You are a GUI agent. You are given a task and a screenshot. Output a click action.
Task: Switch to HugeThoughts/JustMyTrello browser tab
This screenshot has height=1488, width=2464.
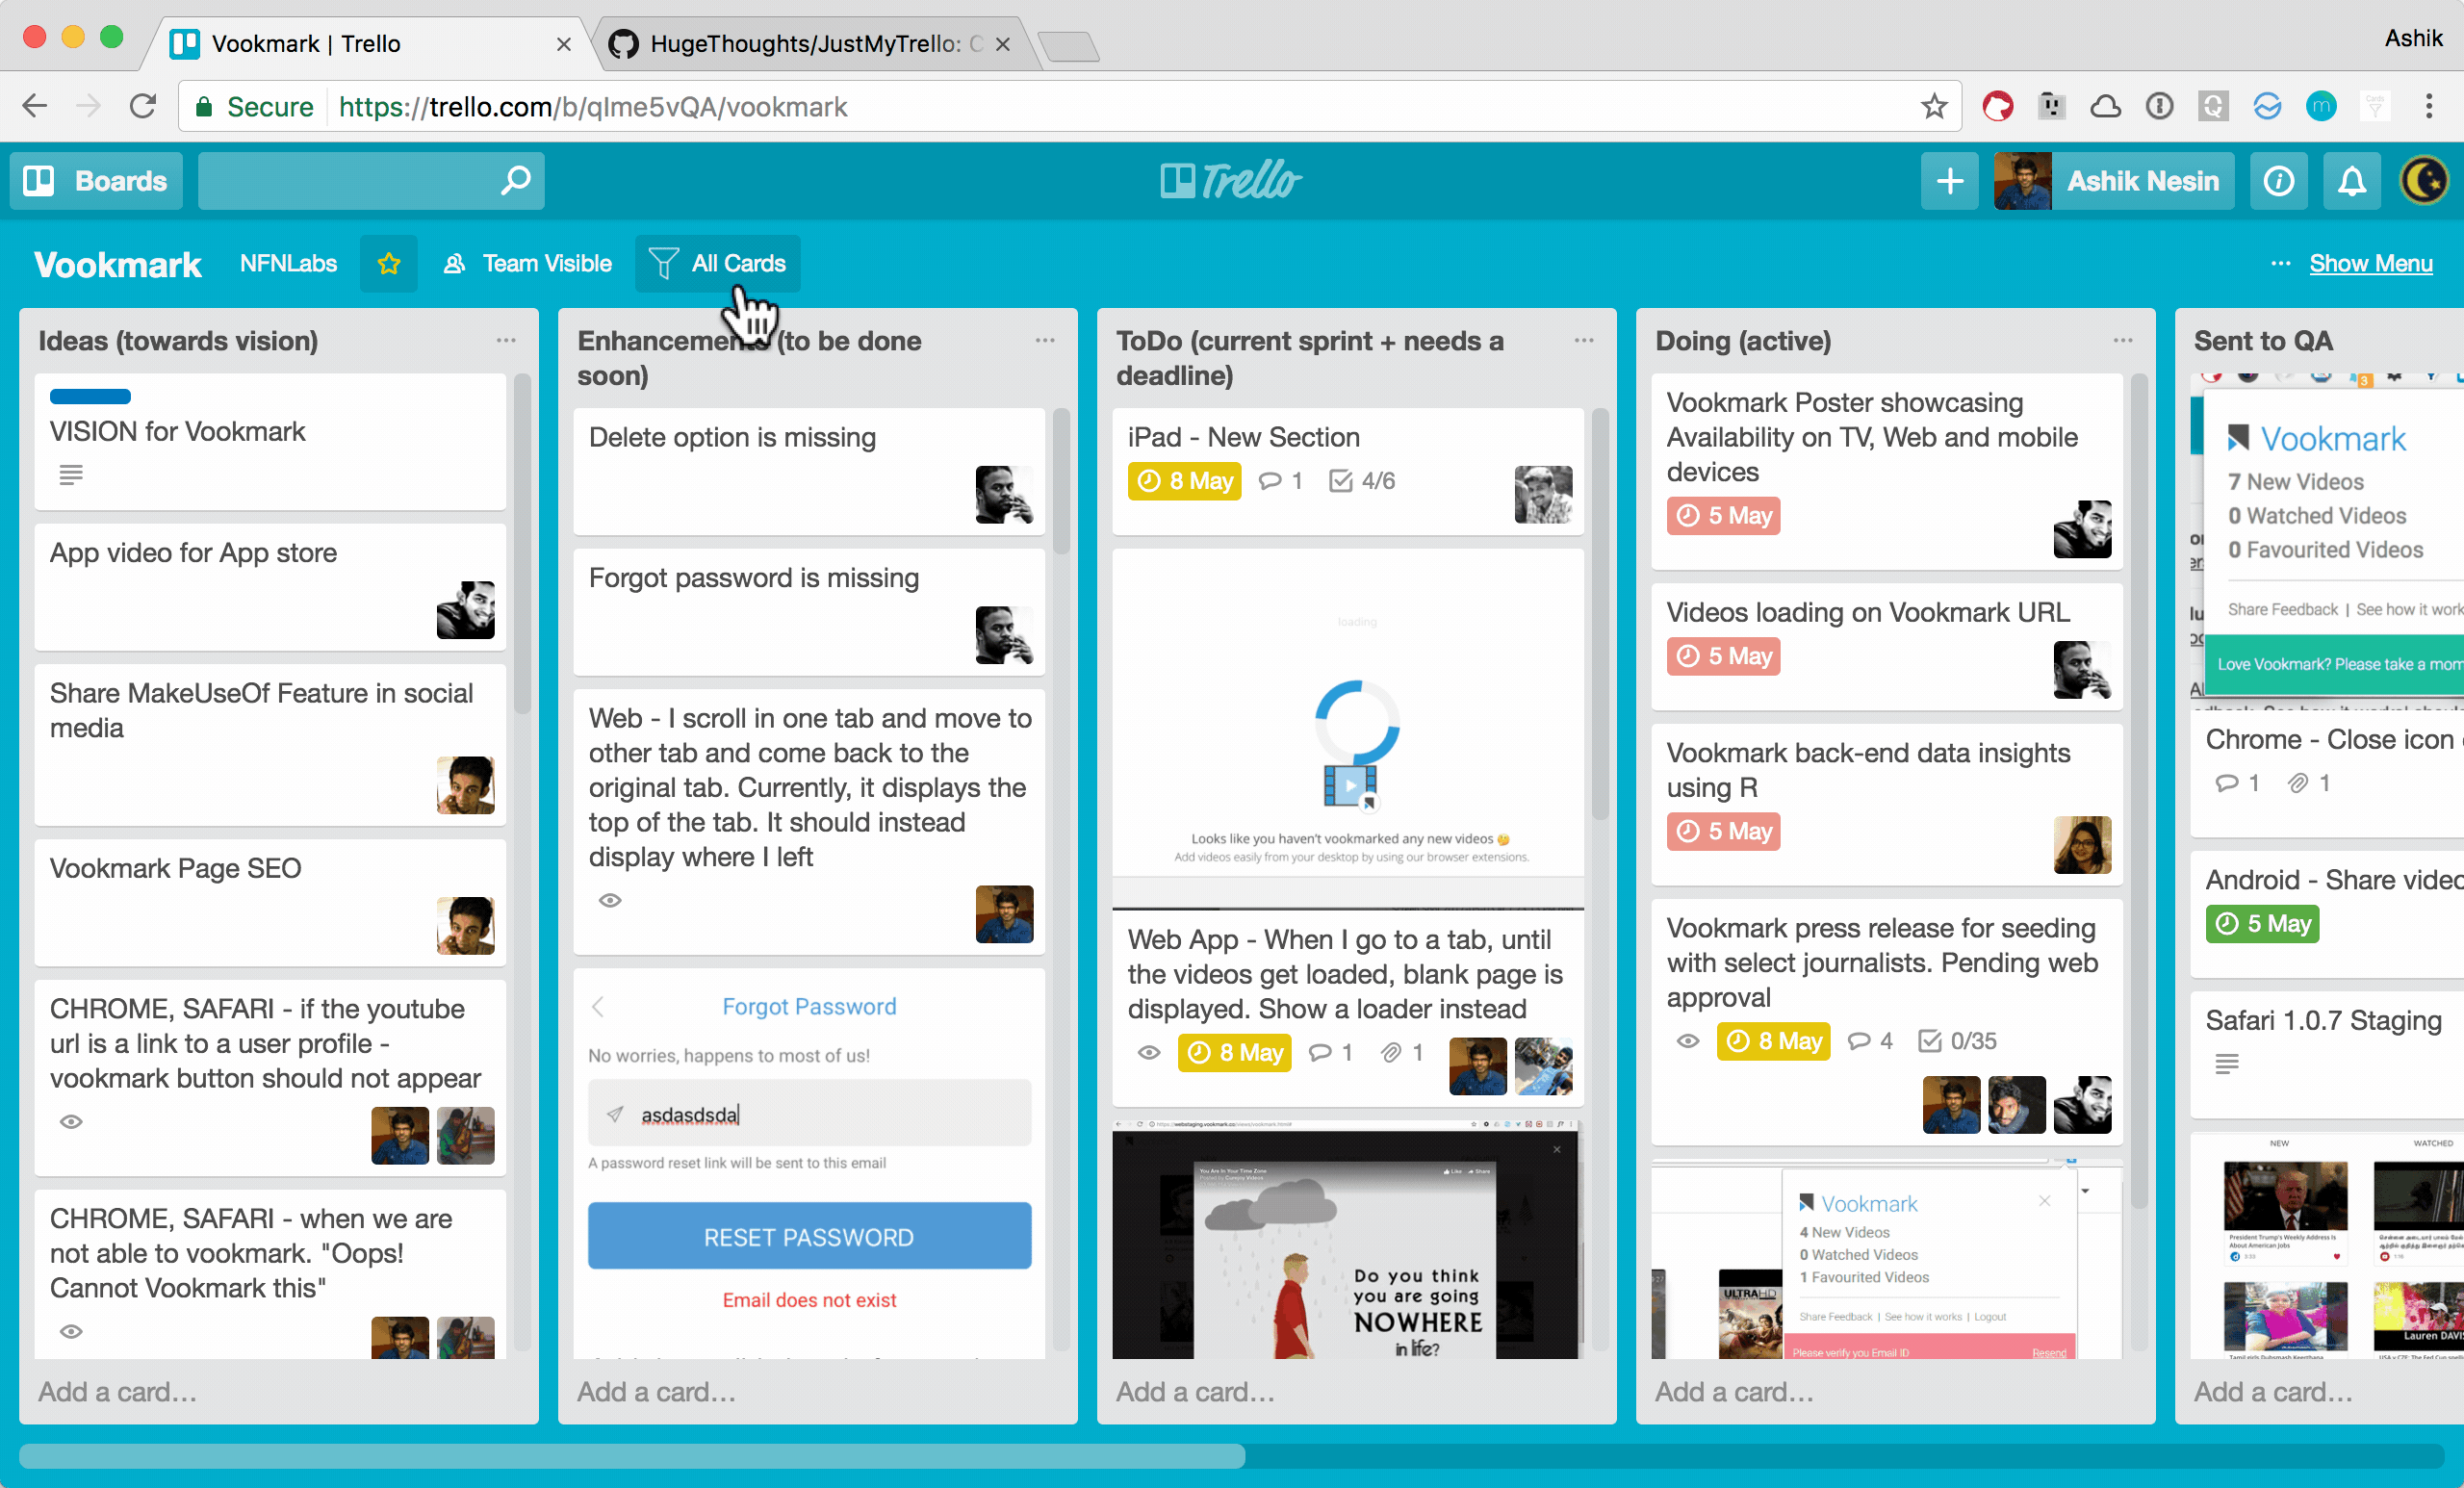coord(805,44)
